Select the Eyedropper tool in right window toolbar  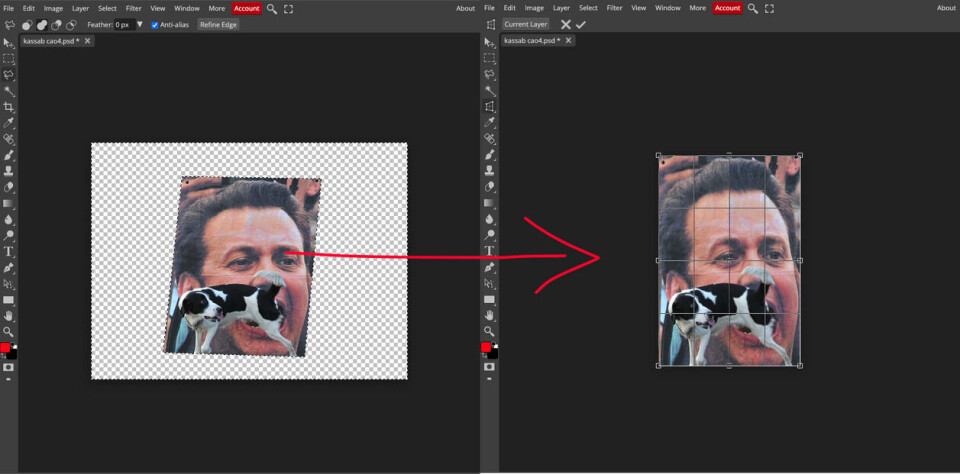[489, 123]
